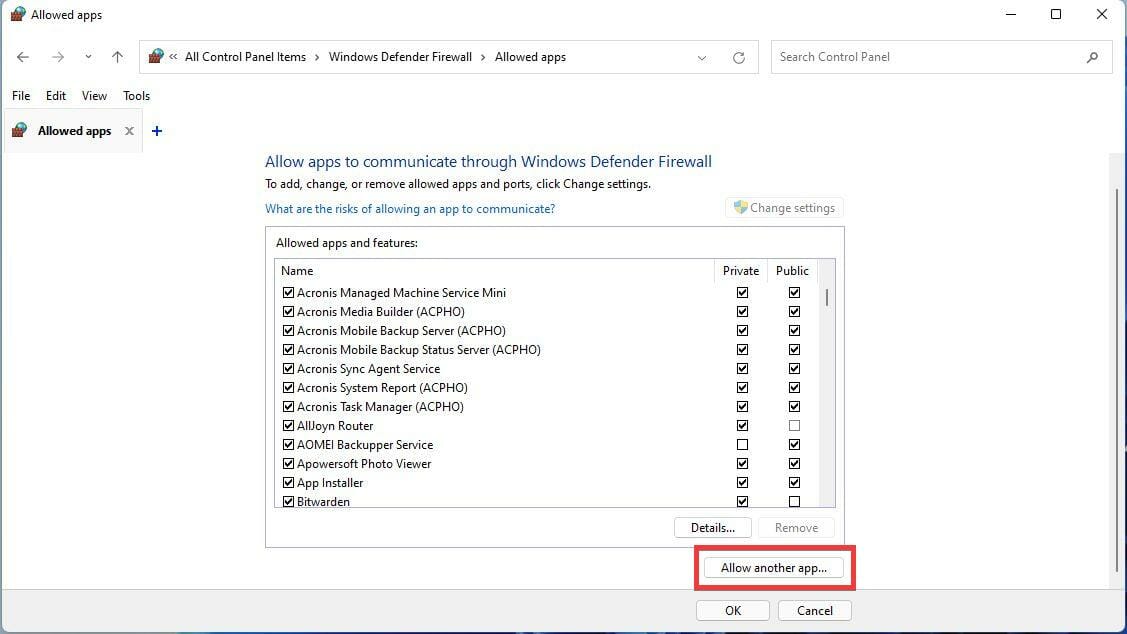The height and width of the screenshot is (634, 1127).
Task: Open the File menu
Action: pyautogui.click(x=21, y=96)
